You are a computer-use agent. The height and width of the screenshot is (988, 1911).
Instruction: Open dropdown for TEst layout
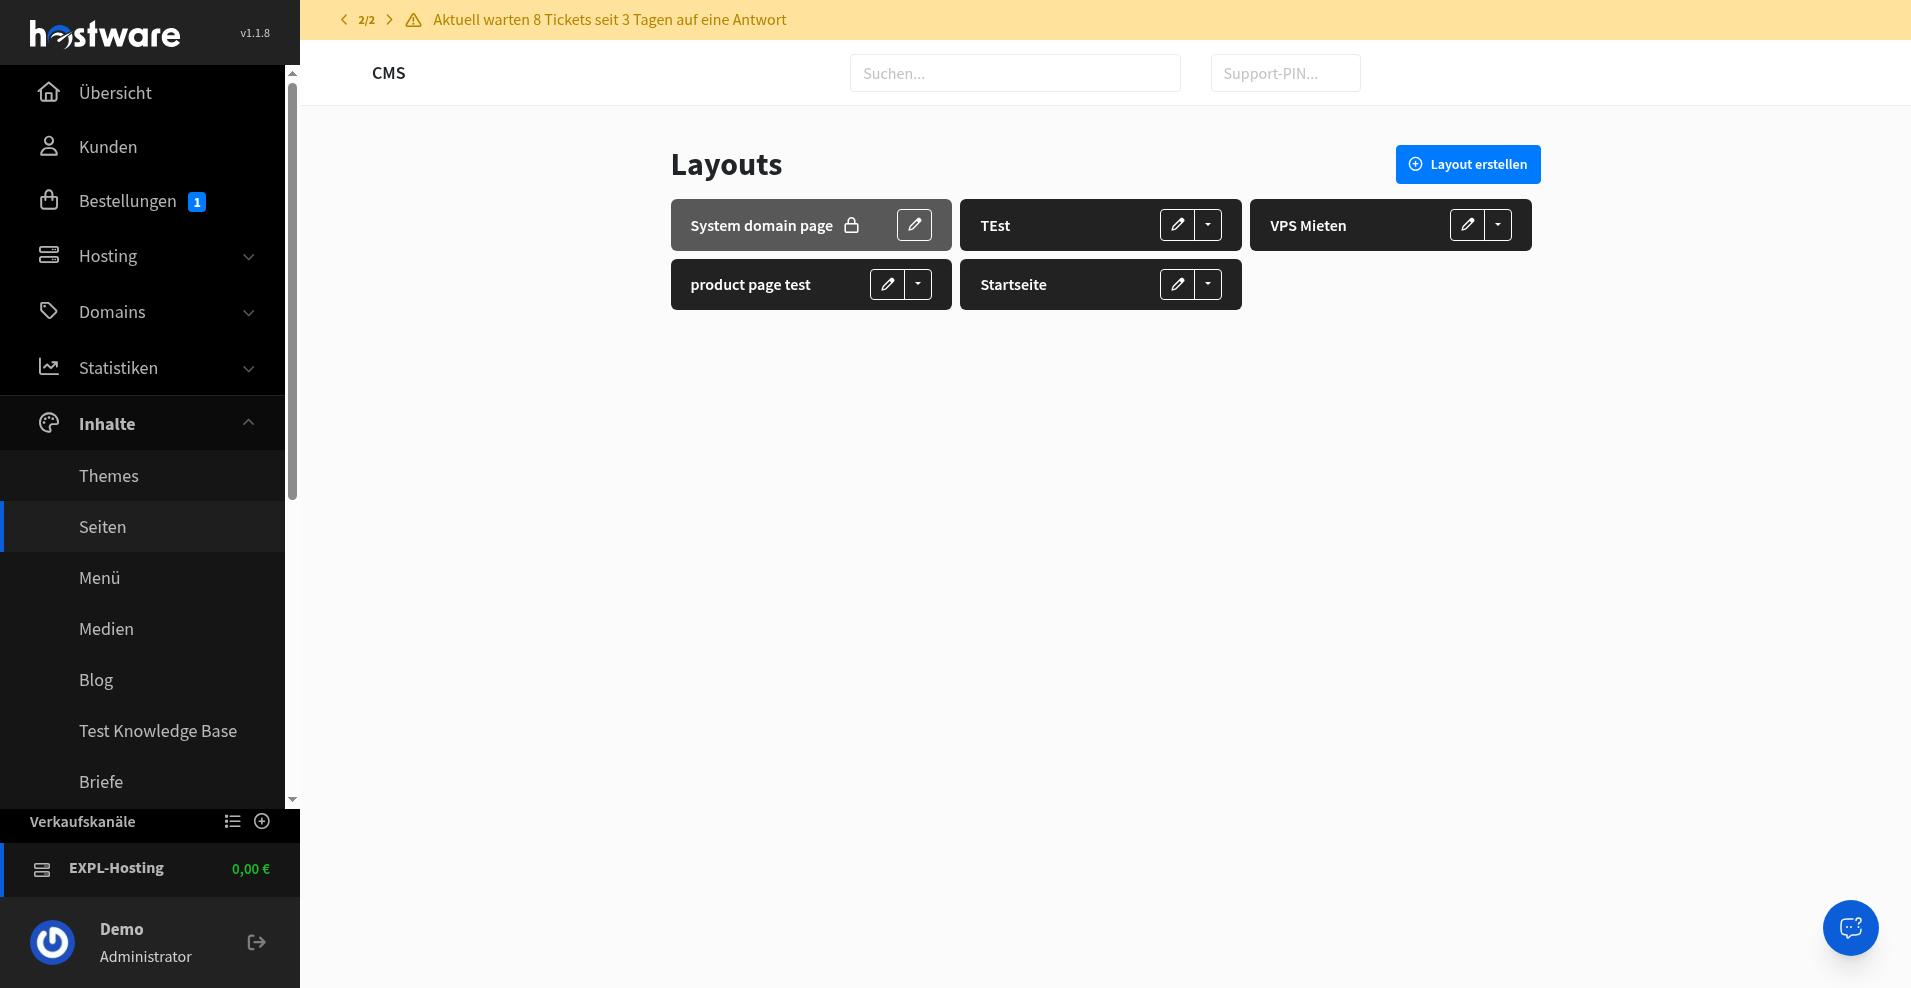pyautogui.click(x=1208, y=225)
